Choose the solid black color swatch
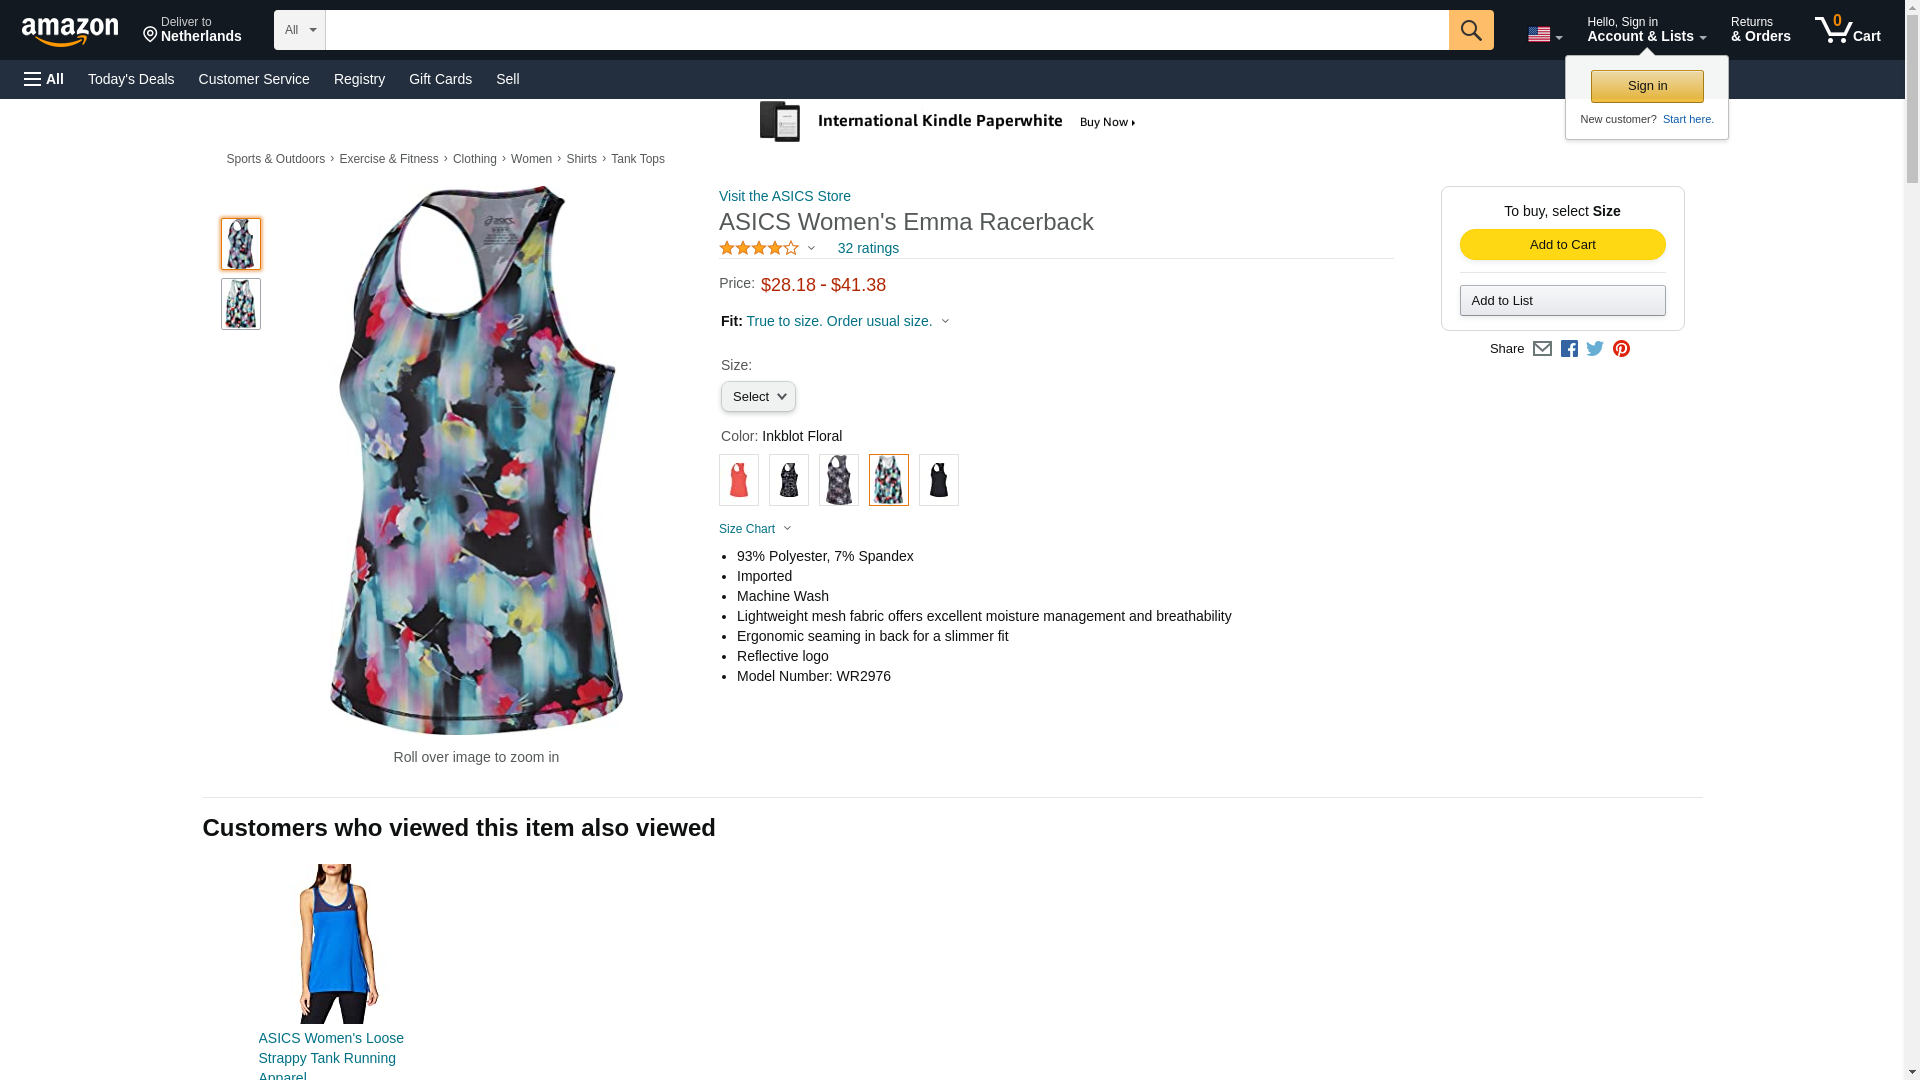Screen dimensions: 1920x1080 tap(939, 480)
